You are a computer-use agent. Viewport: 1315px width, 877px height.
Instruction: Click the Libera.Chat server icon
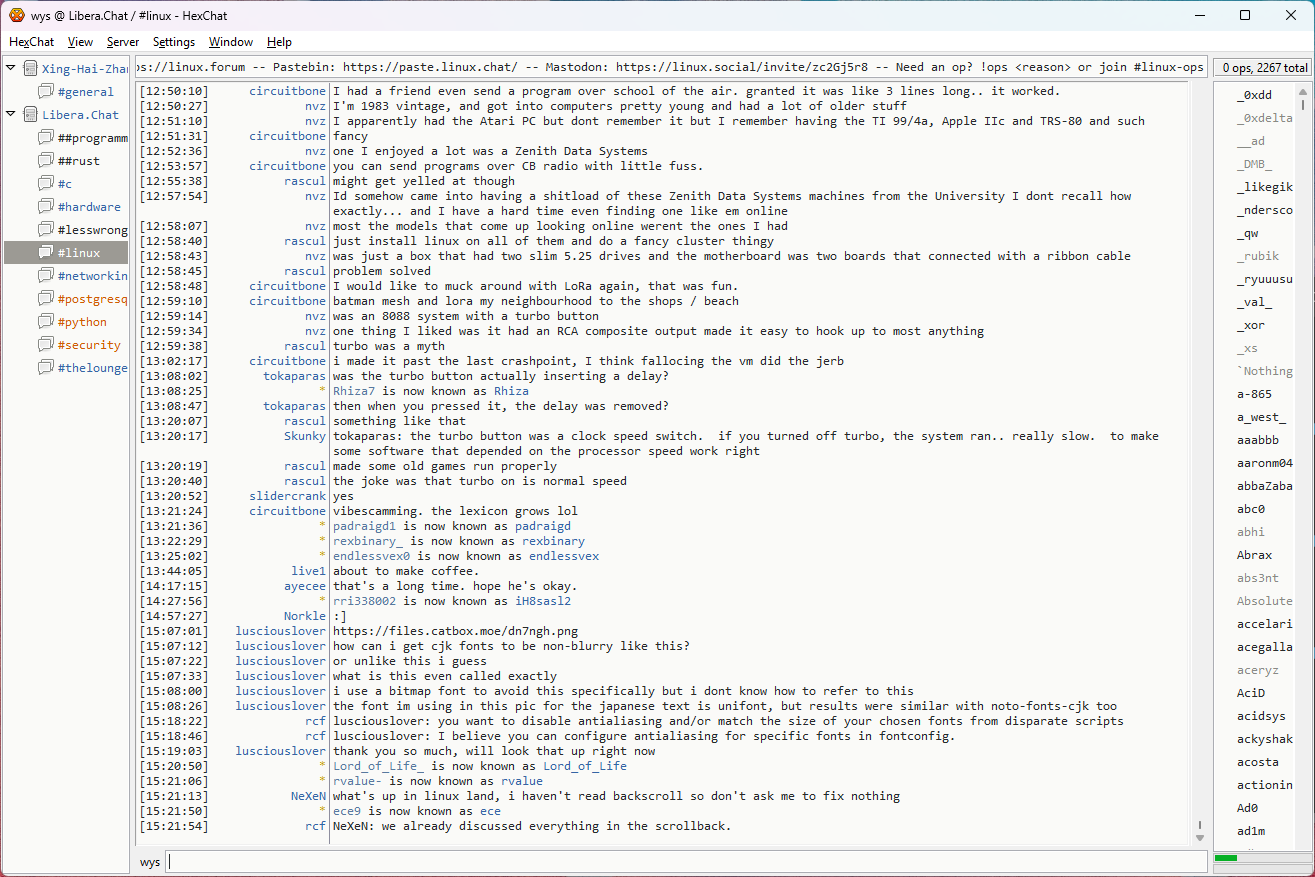click(31, 115)
